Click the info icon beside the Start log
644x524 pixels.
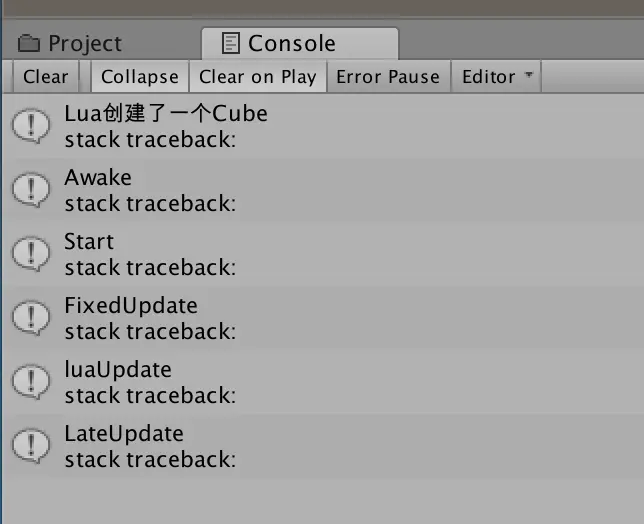pos(31,254)
